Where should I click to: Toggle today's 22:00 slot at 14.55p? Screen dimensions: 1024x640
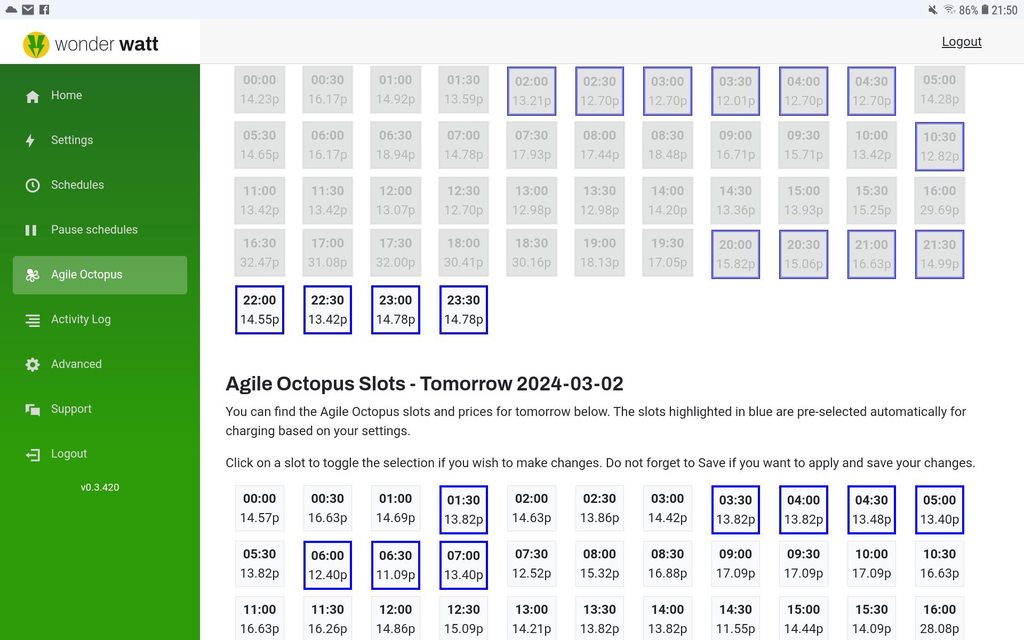(x=259, y=310)
